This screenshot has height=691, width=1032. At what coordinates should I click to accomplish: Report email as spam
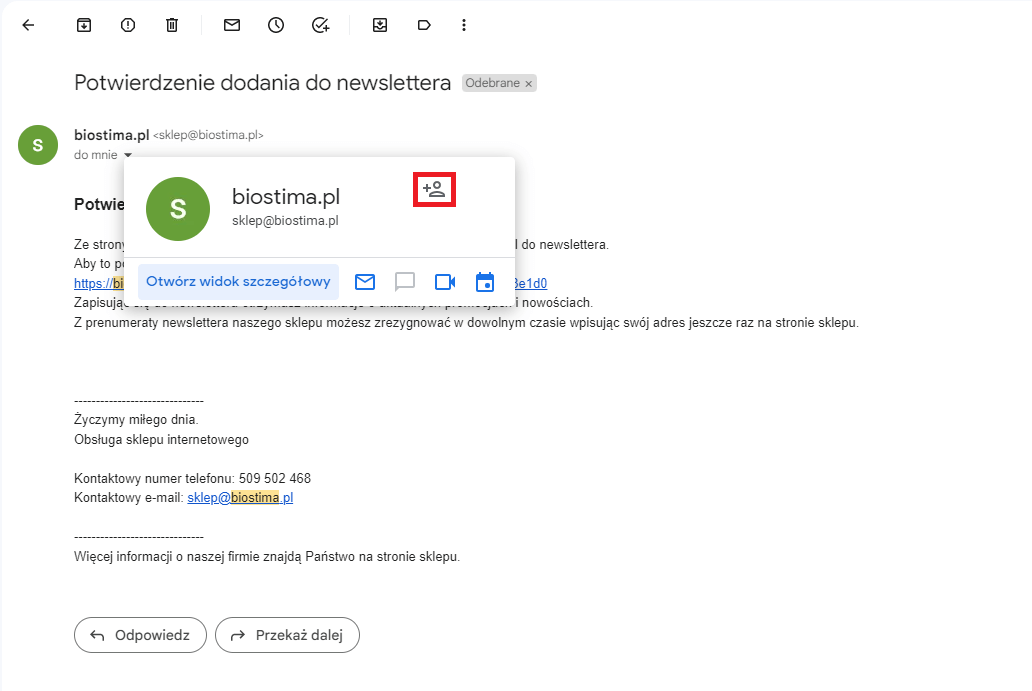[x=128, y=25]
